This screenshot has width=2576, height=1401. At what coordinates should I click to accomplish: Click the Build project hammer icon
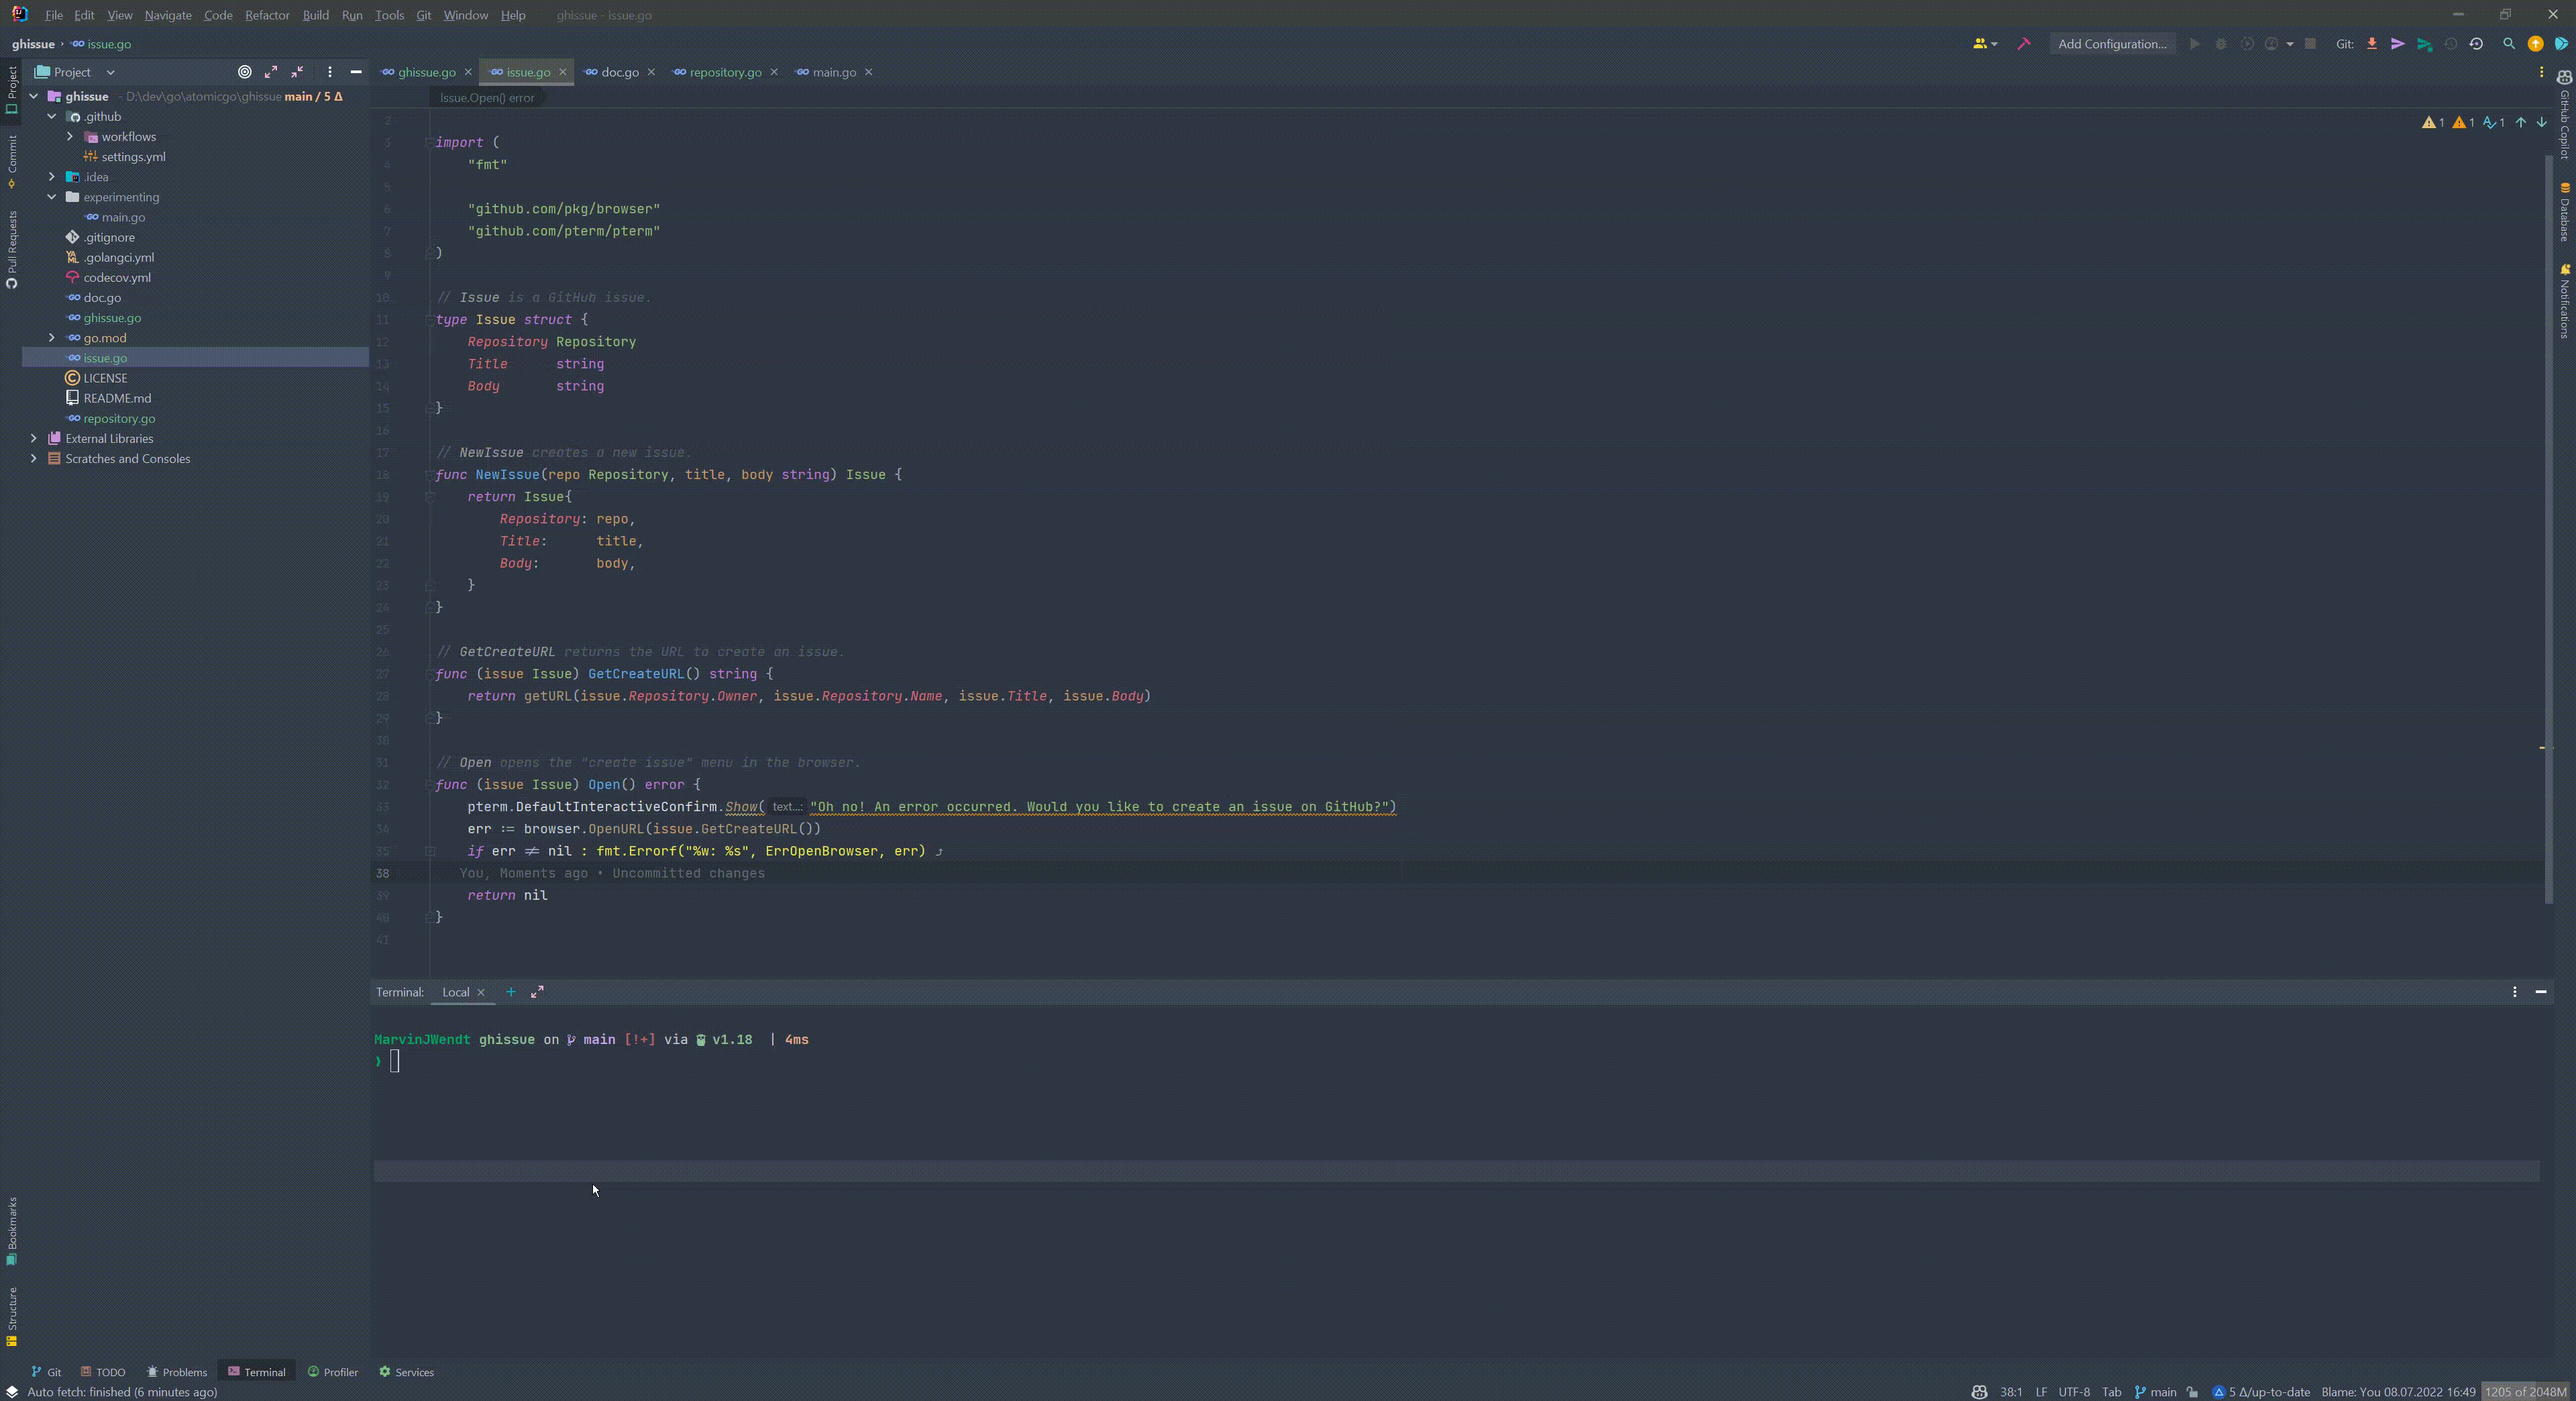(x=2024, y=44)
